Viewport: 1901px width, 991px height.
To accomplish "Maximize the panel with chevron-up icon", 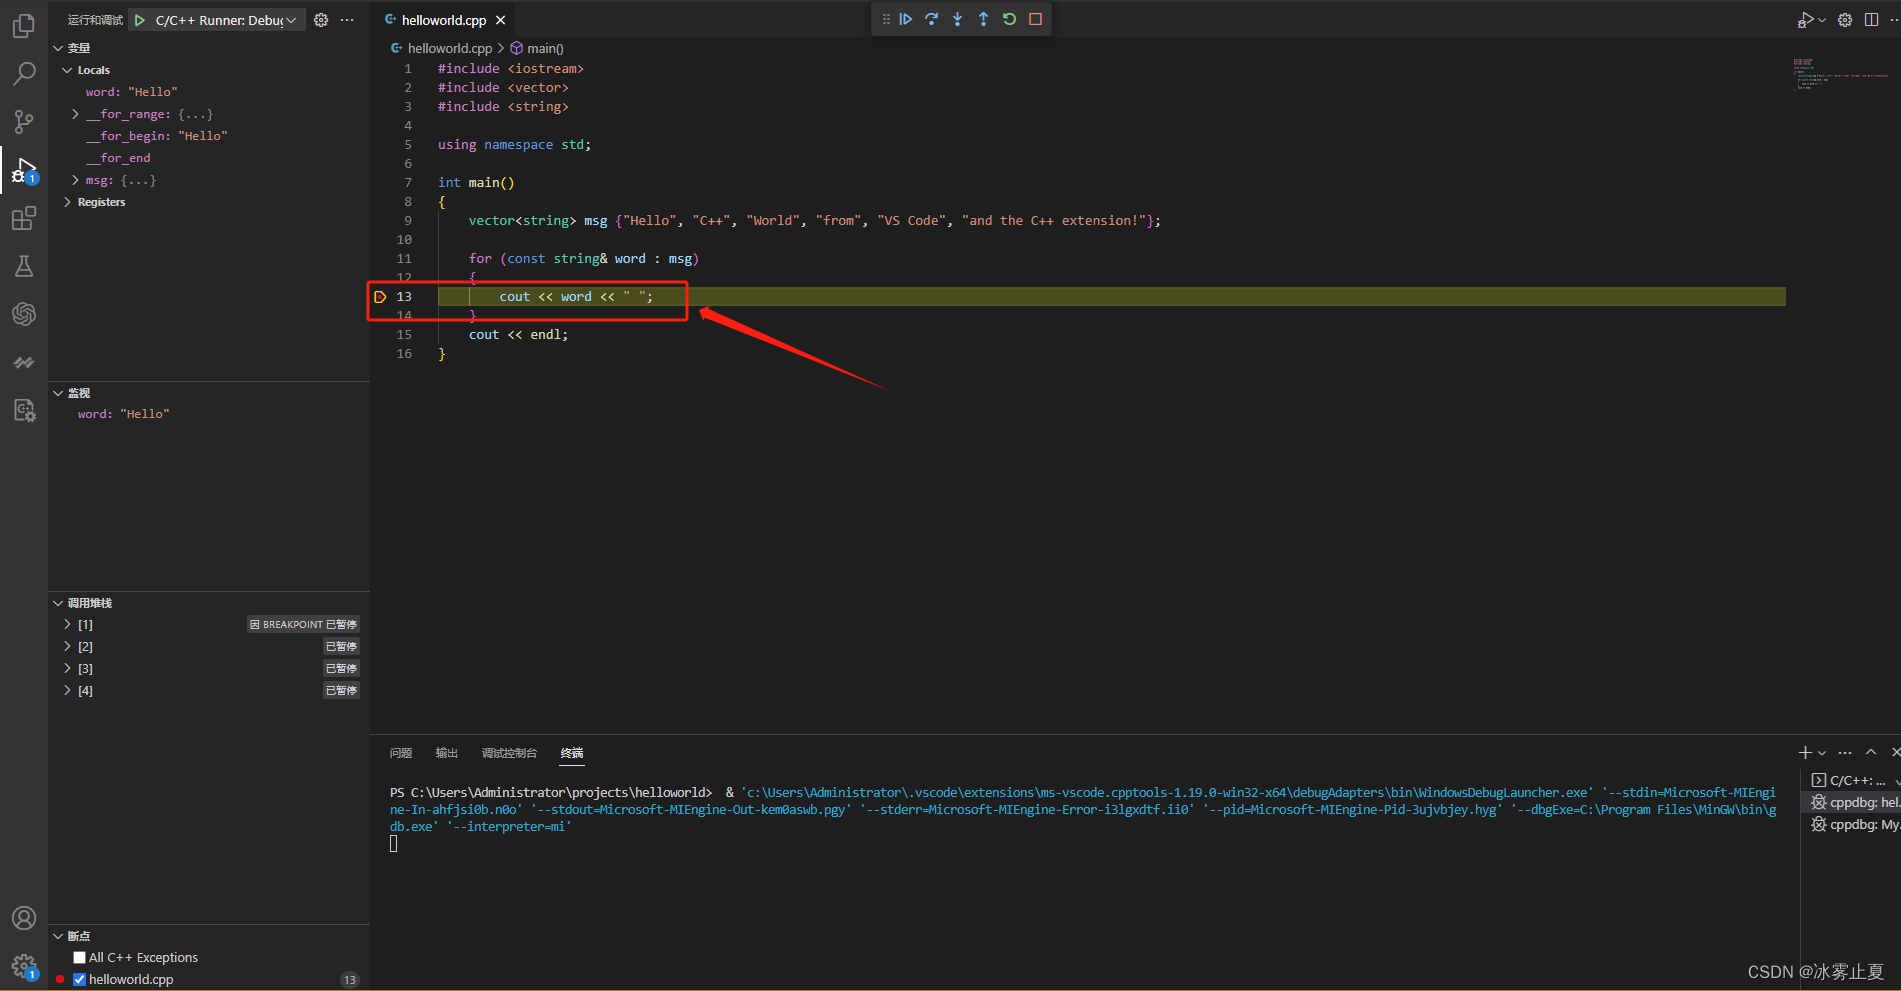I will [x=1871, y=752].
